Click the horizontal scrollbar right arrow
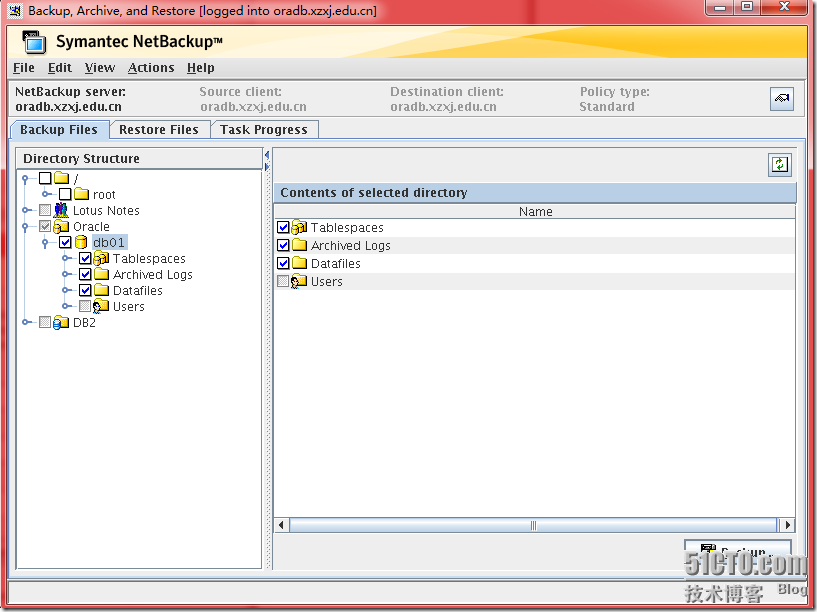Viewport: 817px width, 612px height. click(x=787, y=525)
